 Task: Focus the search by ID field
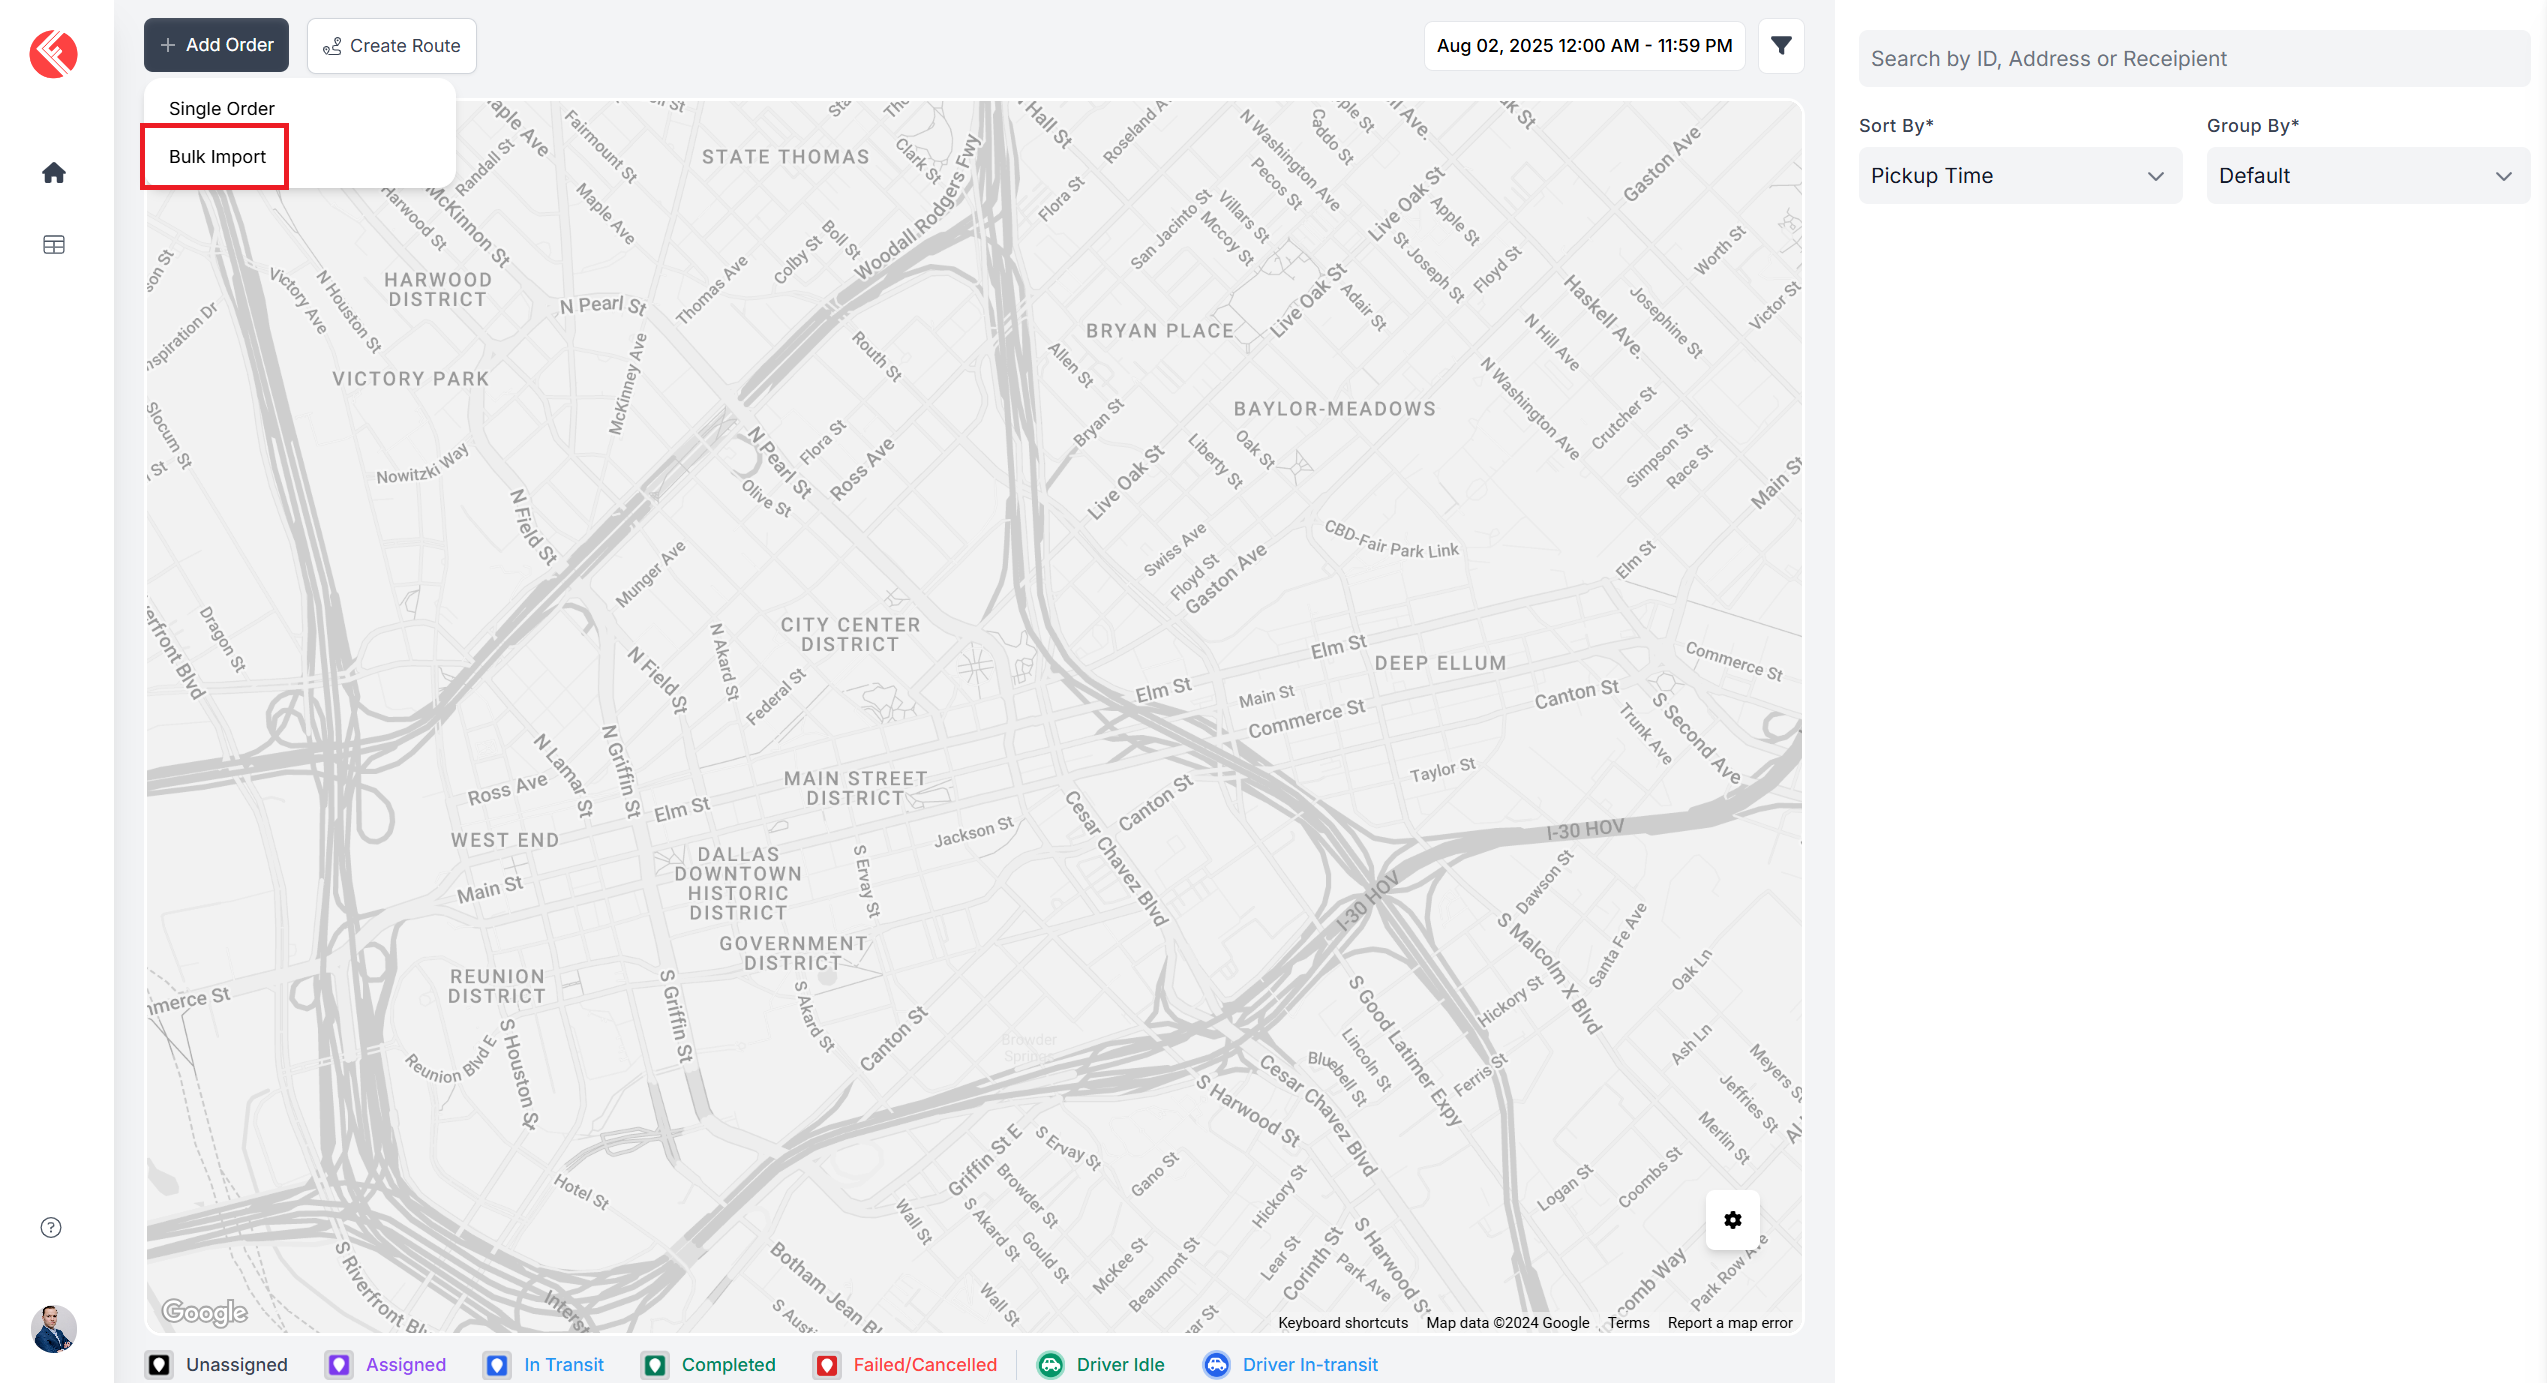2193,59
